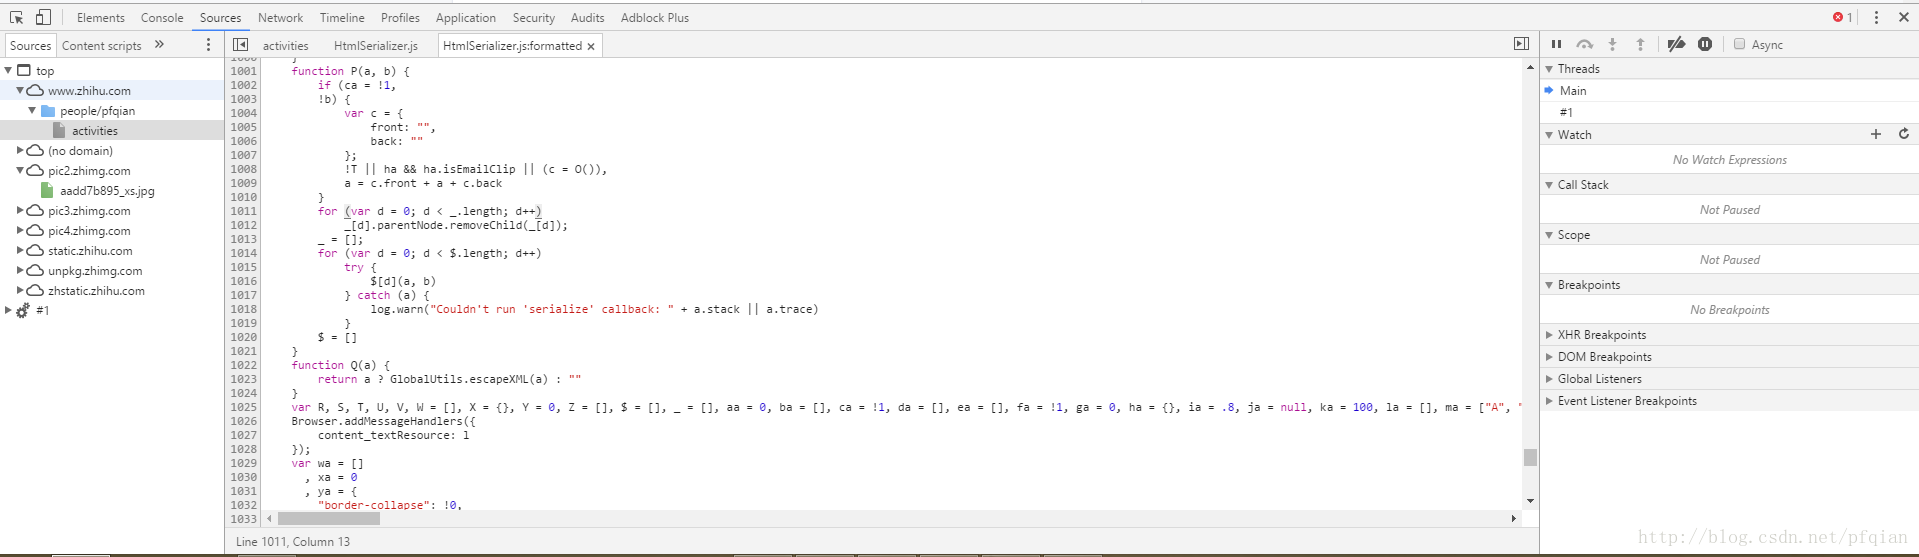Switch to Content scripts navigator tab

point(102,46)
